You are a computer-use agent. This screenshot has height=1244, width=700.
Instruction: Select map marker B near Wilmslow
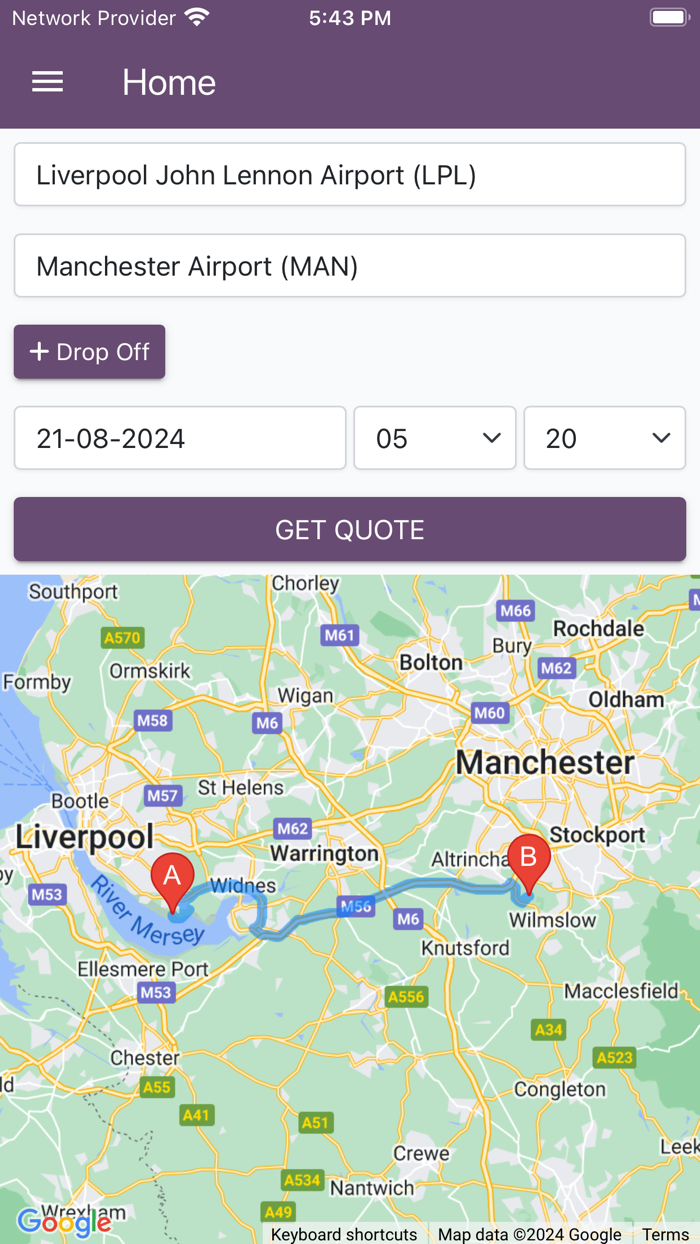[529, 857]
